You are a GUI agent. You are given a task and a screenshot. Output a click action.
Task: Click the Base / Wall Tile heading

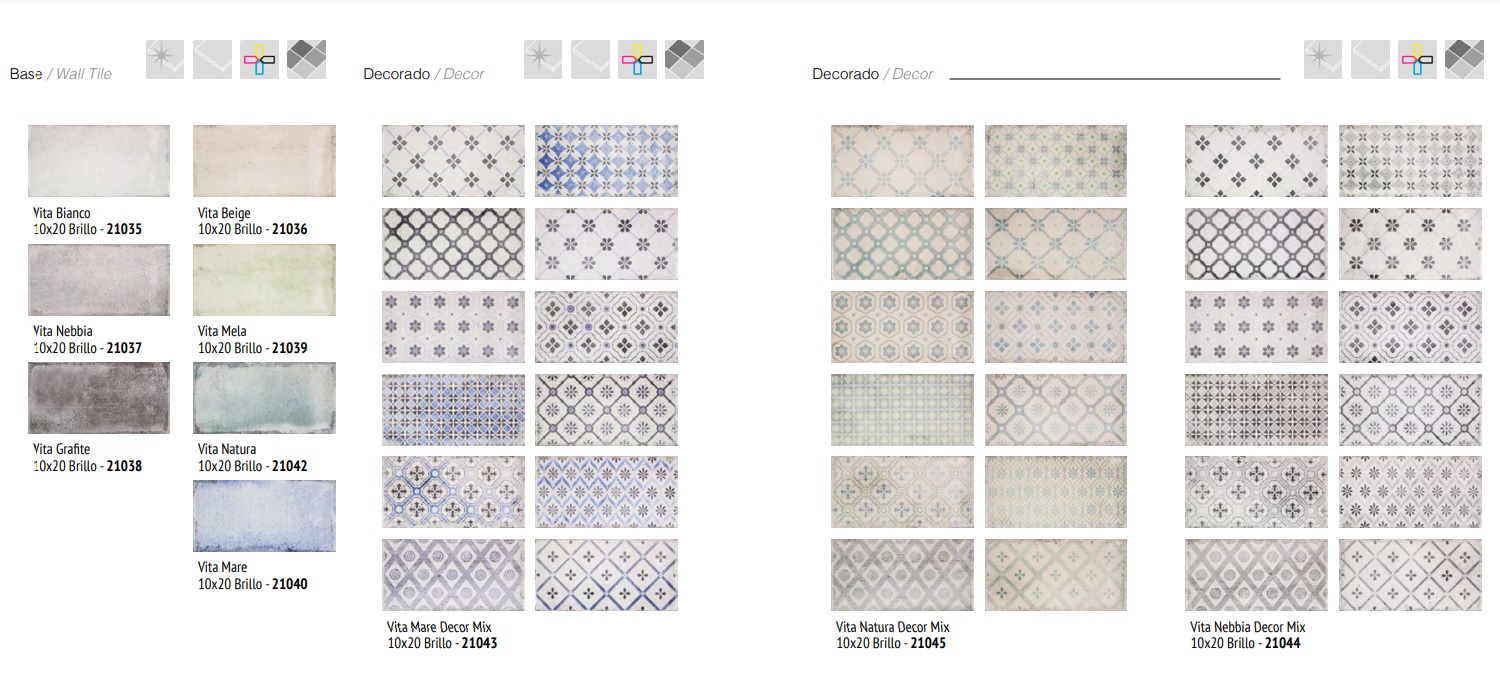pyautogui.click(x=61, y=74)
